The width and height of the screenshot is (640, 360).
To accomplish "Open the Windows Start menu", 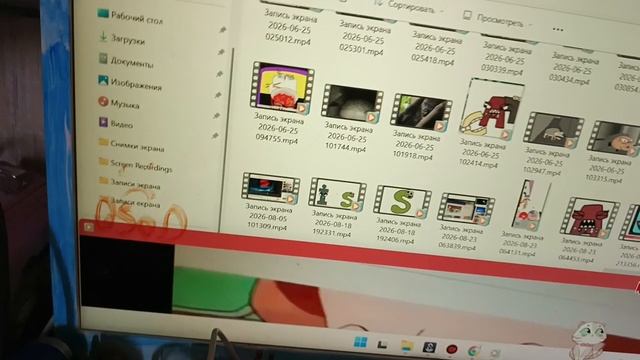I will pyautogui.click(x=360, y=342).
